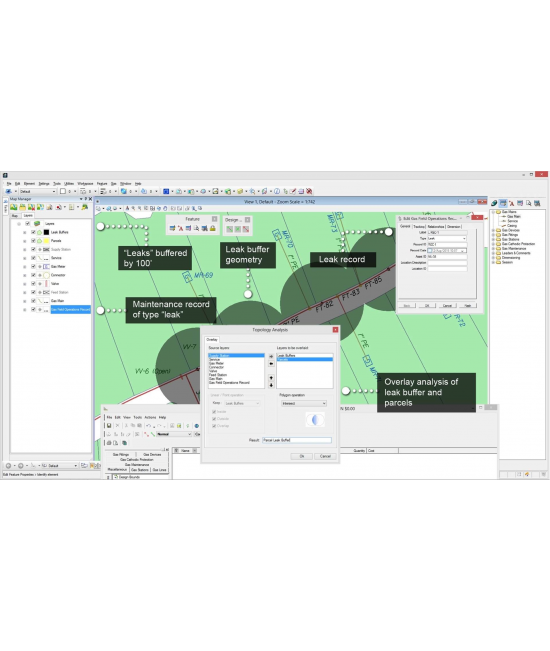Open the Feature menu in menu bar
This screenshot has height=651, width=550.
(x=102, y=184)
